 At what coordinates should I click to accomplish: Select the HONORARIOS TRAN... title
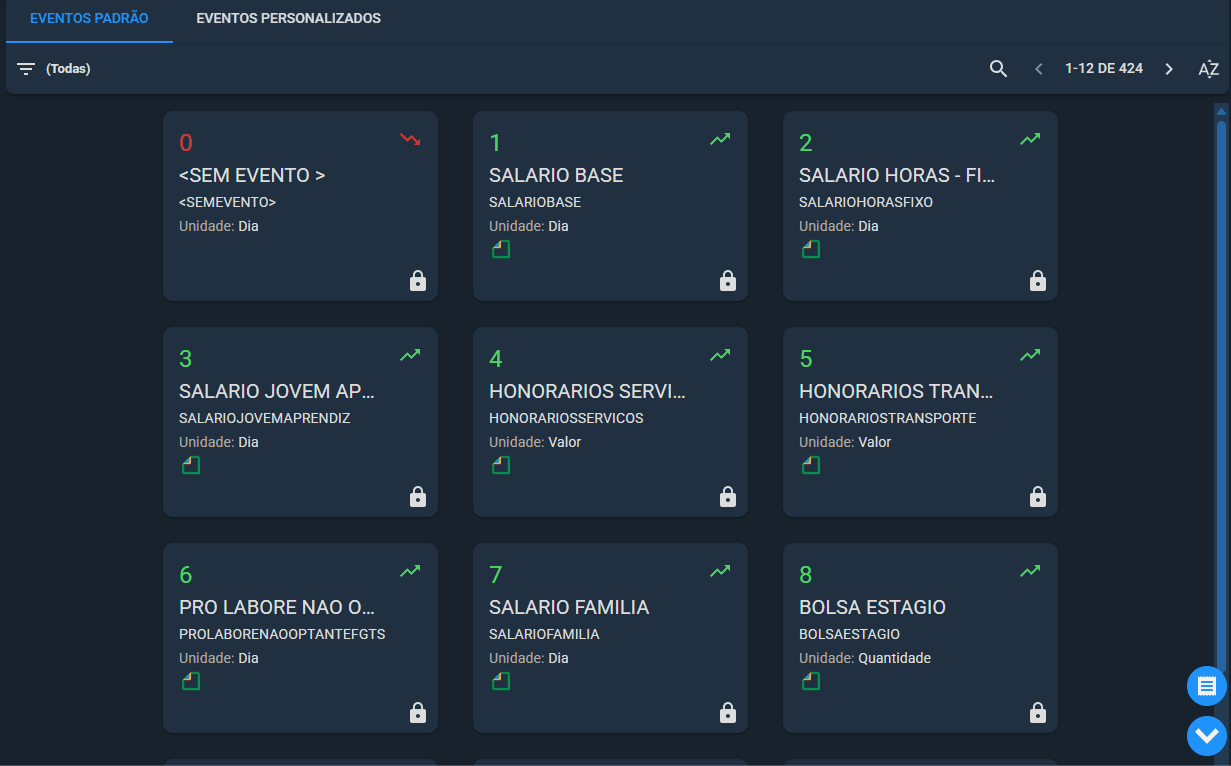tap(896, 391)
